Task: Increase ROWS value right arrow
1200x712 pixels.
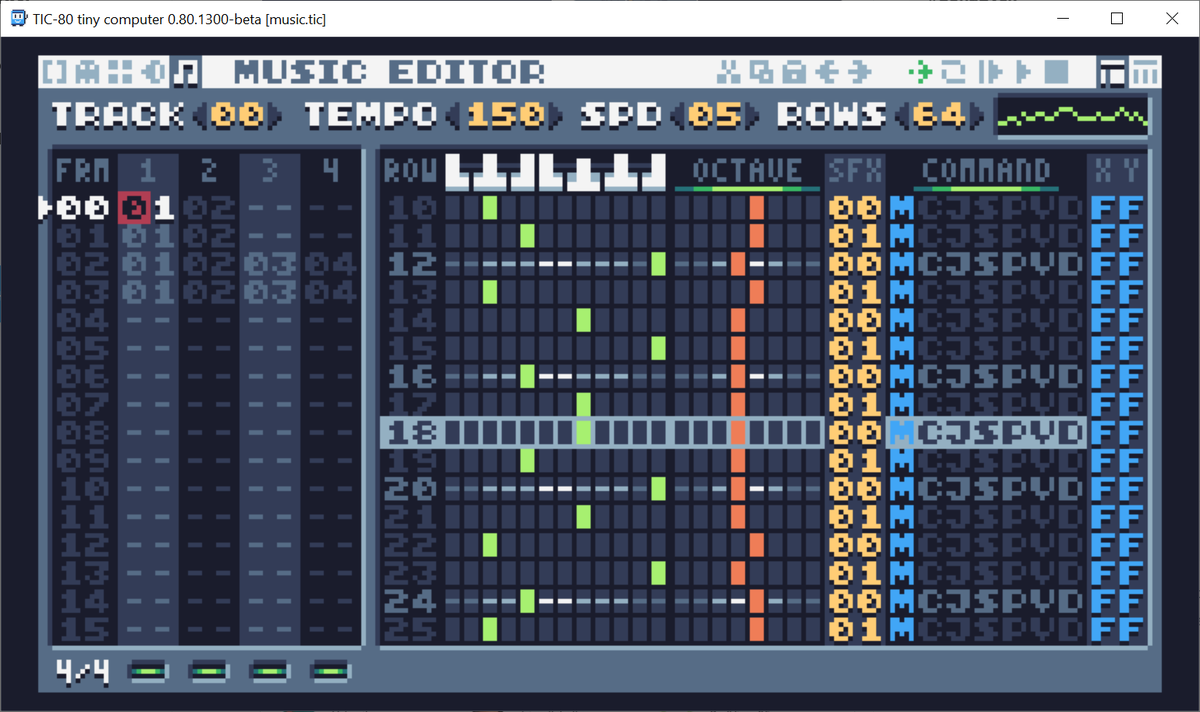Action: (978, 115)
